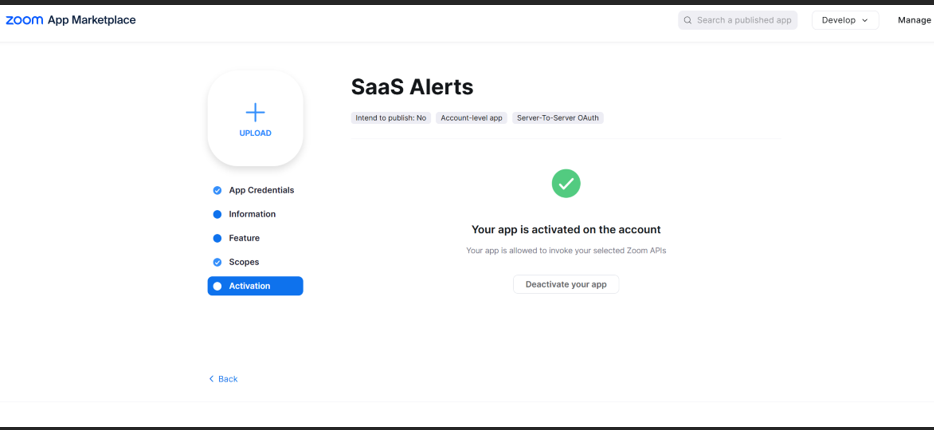Image resolution: width=934 pixels, height=430 pixels.
Task: Click the Information step circle icon
Action: 217,214
